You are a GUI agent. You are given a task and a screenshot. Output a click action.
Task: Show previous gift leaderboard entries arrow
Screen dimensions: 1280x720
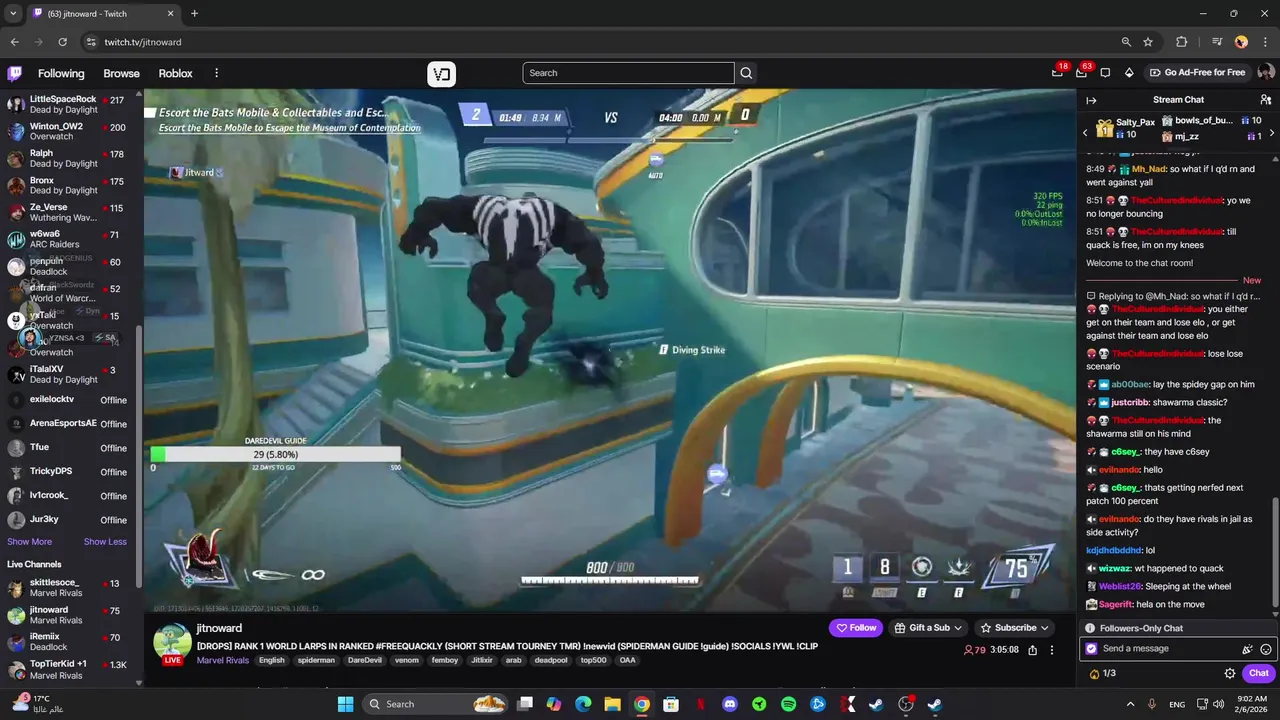(x=1085, y=132)
